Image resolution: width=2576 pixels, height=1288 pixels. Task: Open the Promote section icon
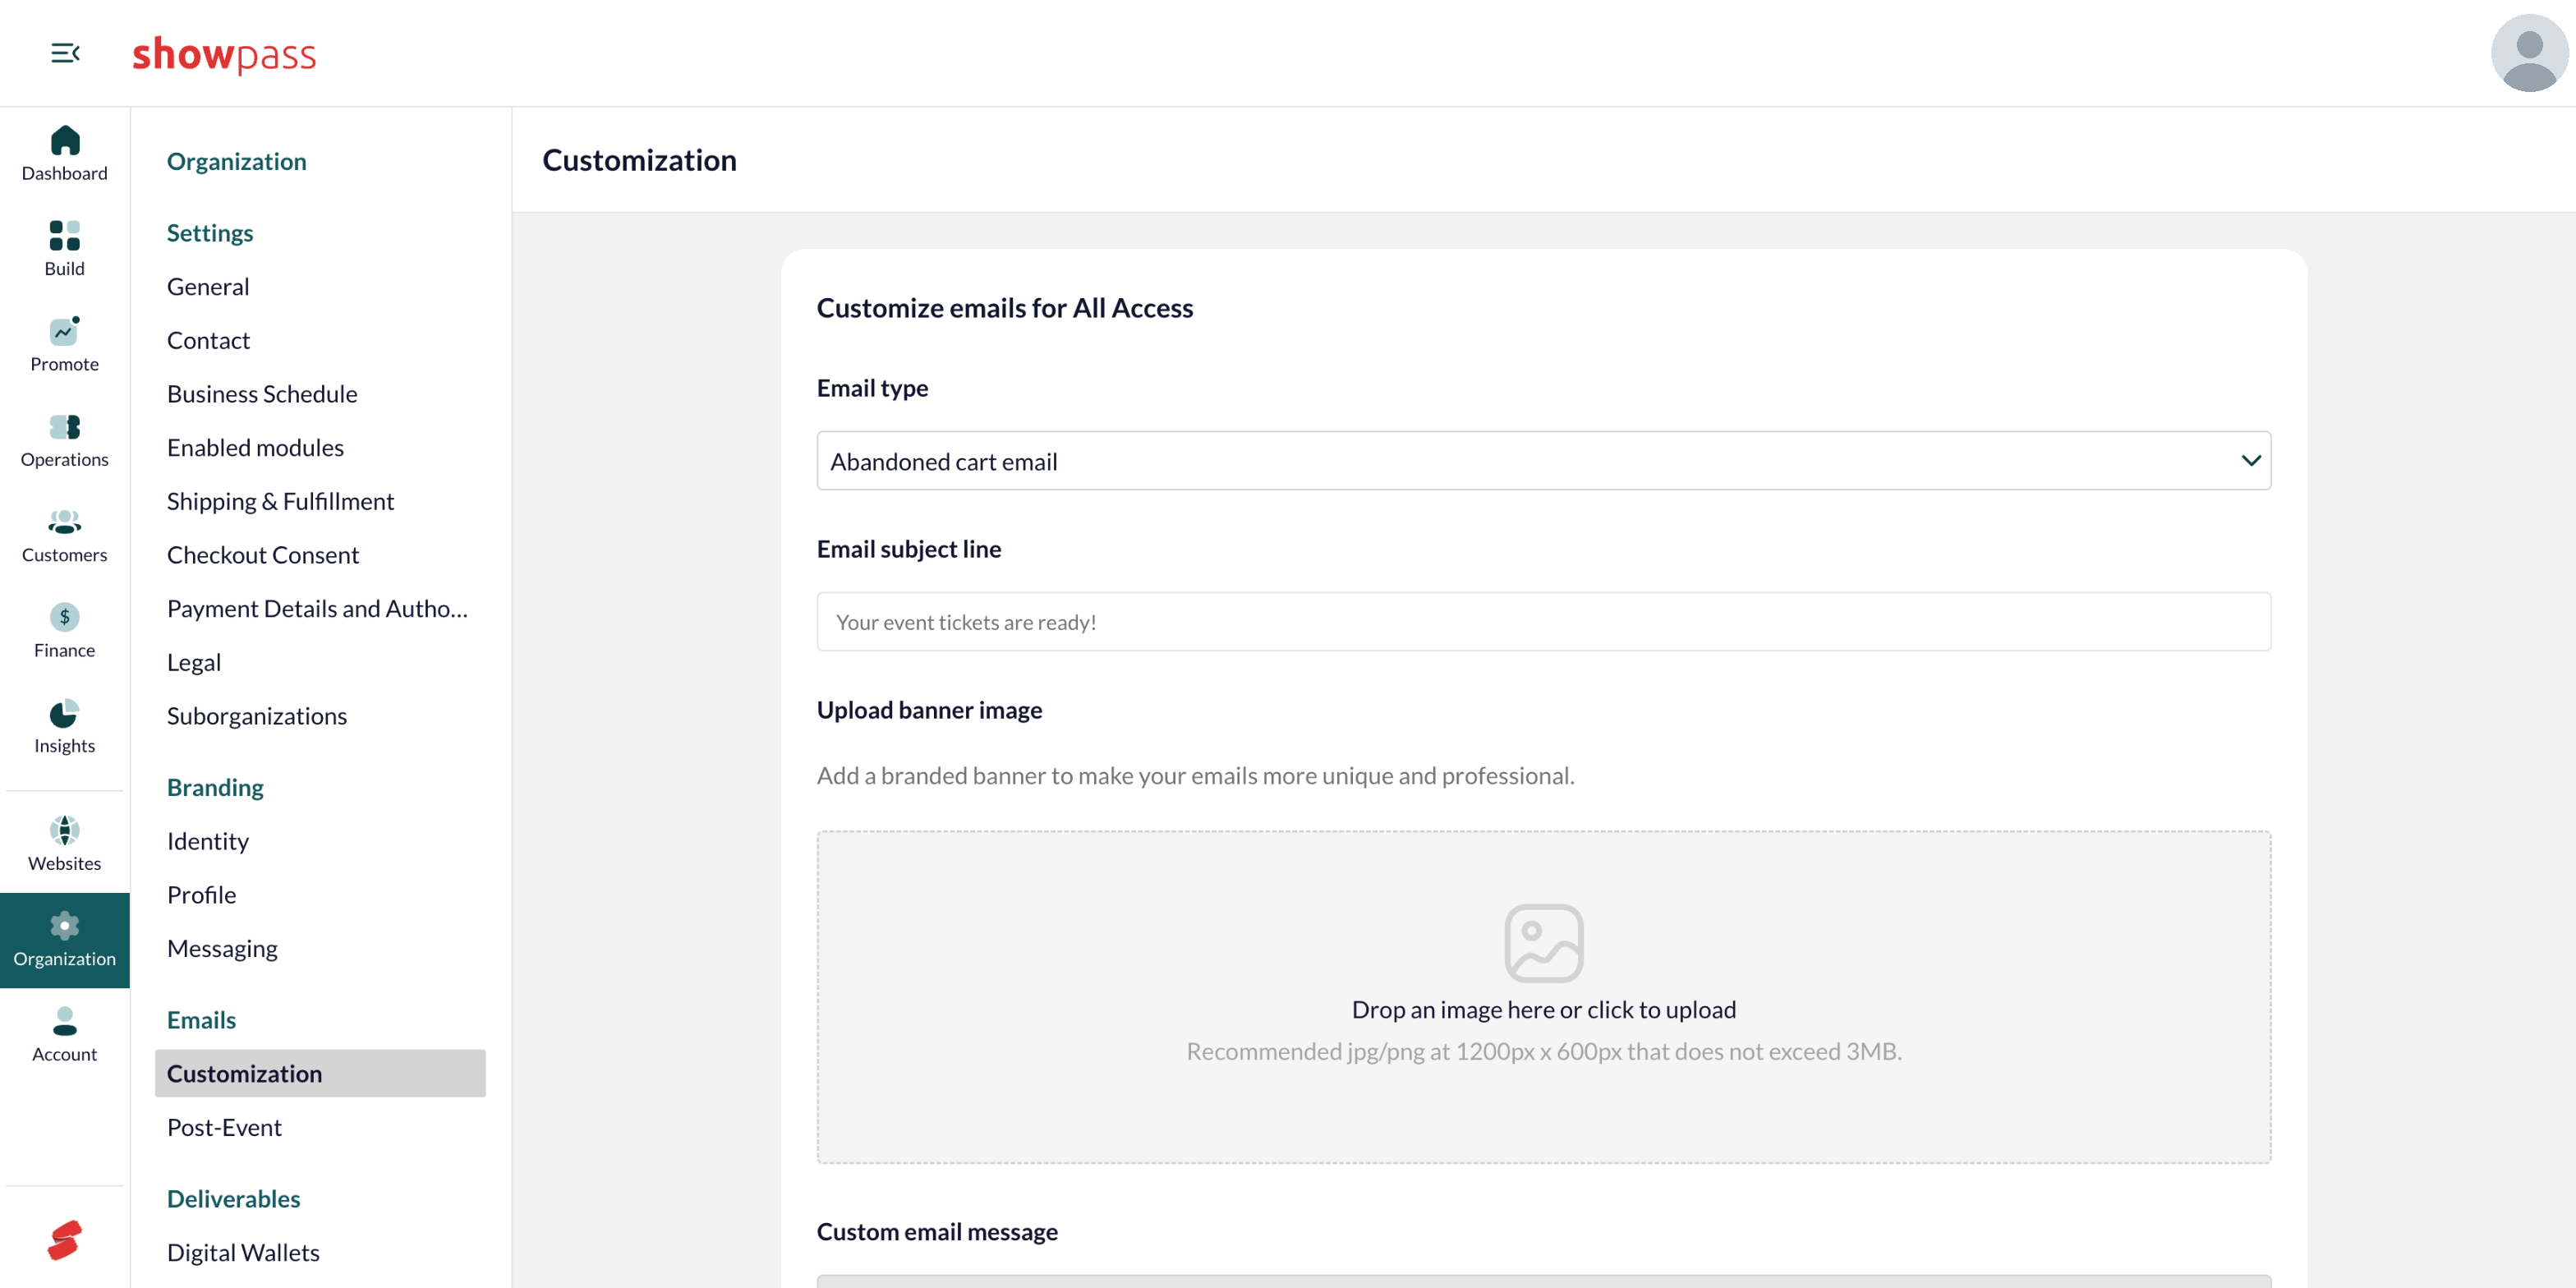tap(65, 330)
